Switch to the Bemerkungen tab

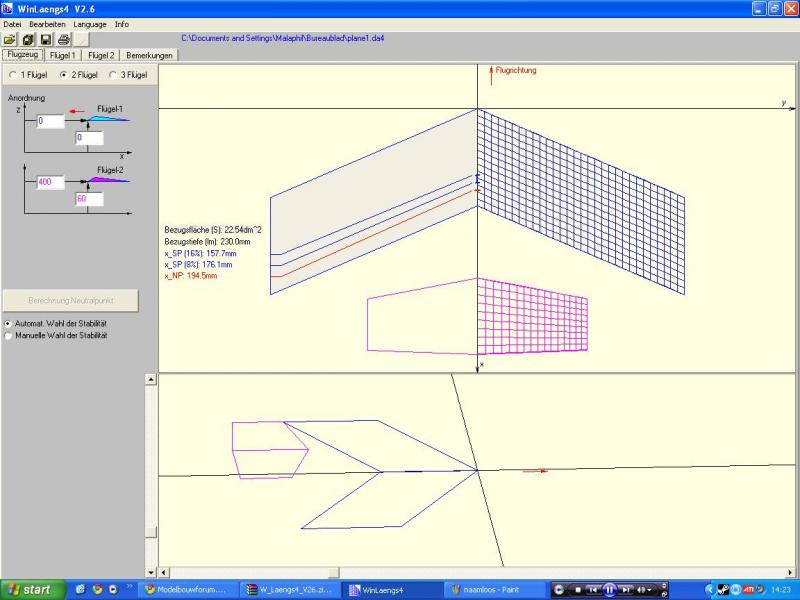[149, 55]
